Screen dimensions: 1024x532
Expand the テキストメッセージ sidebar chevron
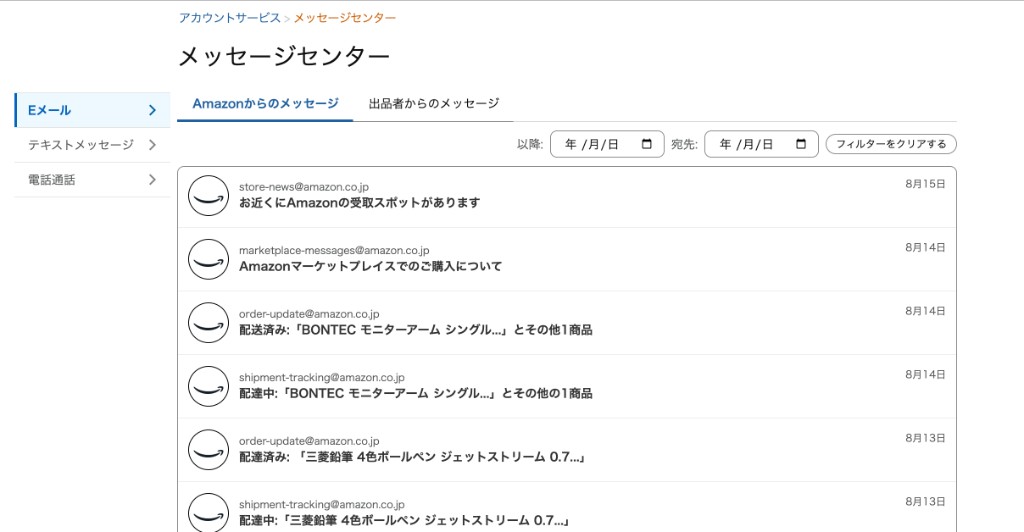tap(152, 145)
